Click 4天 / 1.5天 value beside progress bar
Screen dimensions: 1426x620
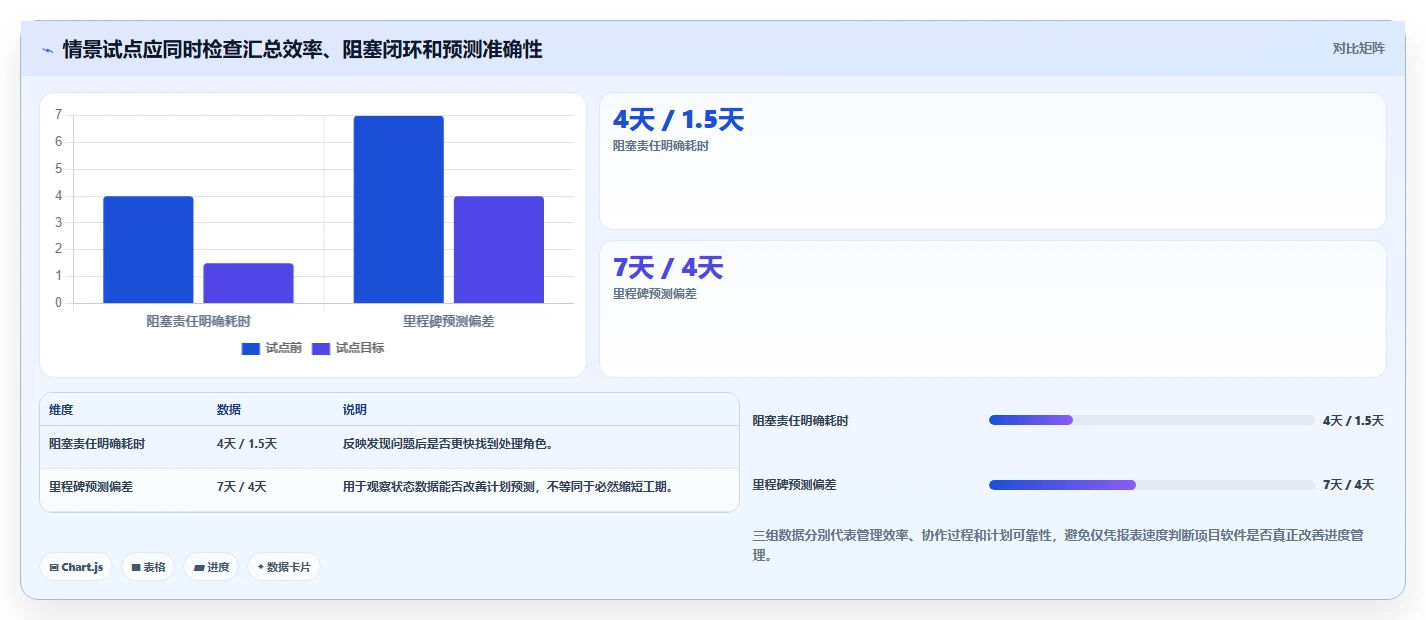(x=1353, y=421)
